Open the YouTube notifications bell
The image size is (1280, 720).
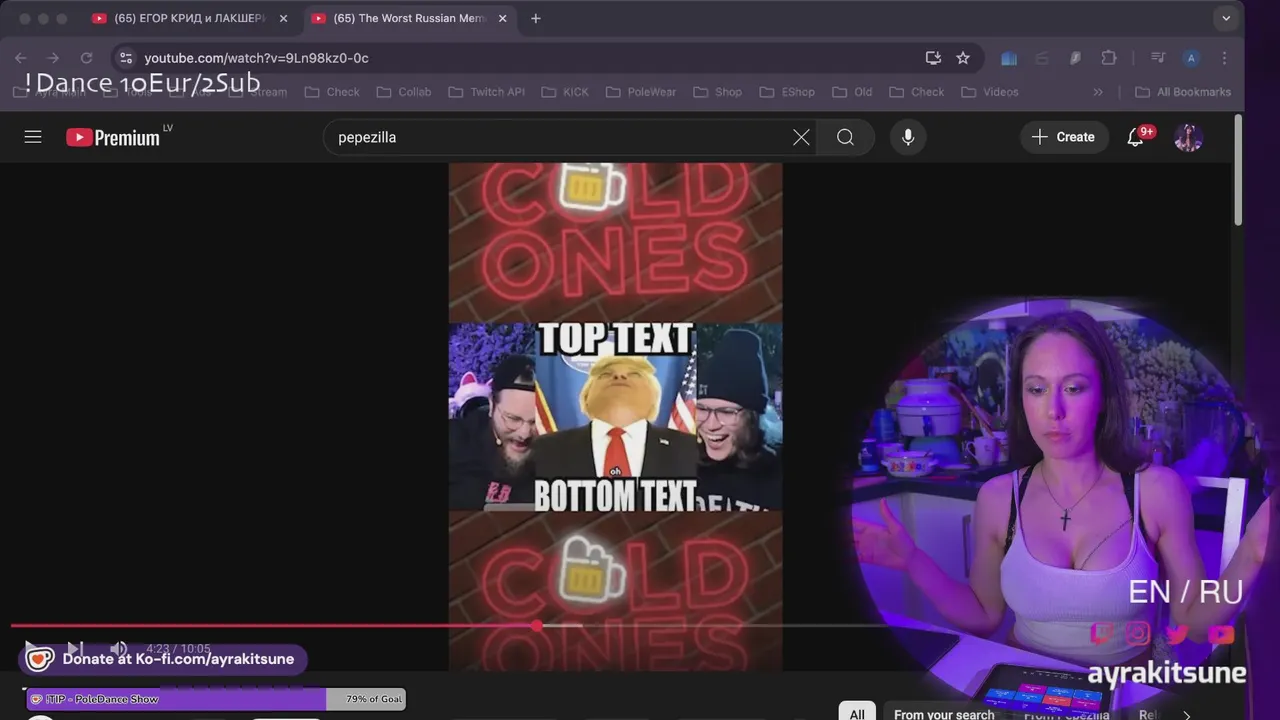tap(1136, 137)
